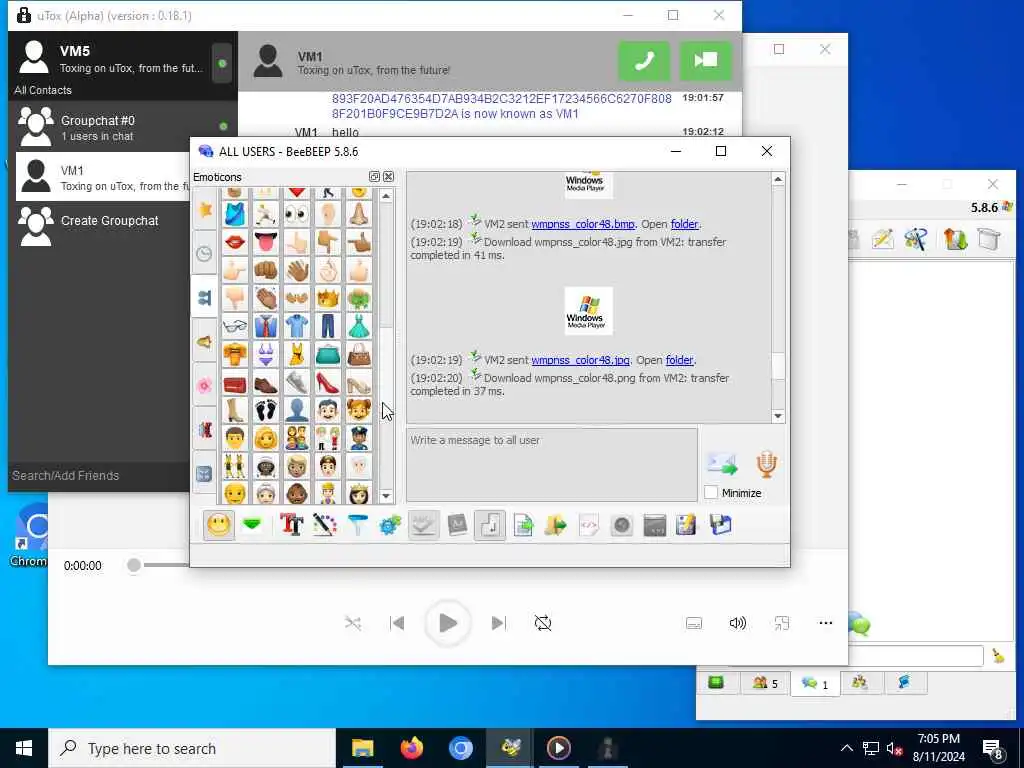Select the pink flower nature emoticon tab
1024x768 pixels.
pos(204,385)
